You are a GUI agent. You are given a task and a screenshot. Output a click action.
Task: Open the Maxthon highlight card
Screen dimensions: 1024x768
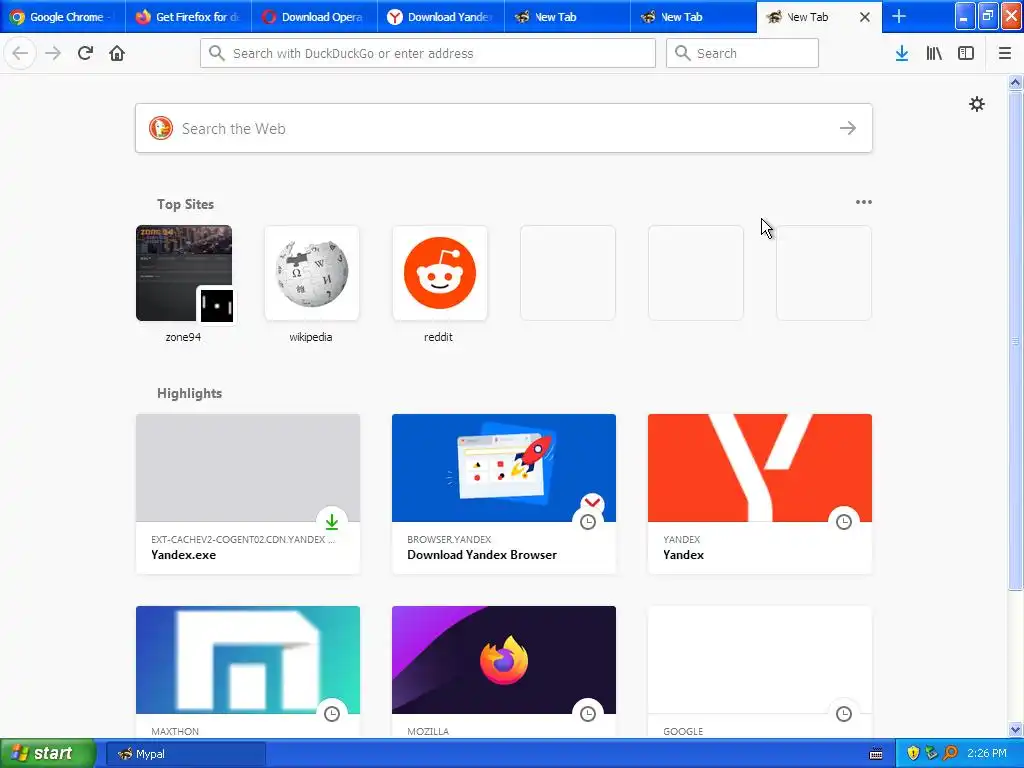click(248, 672)
